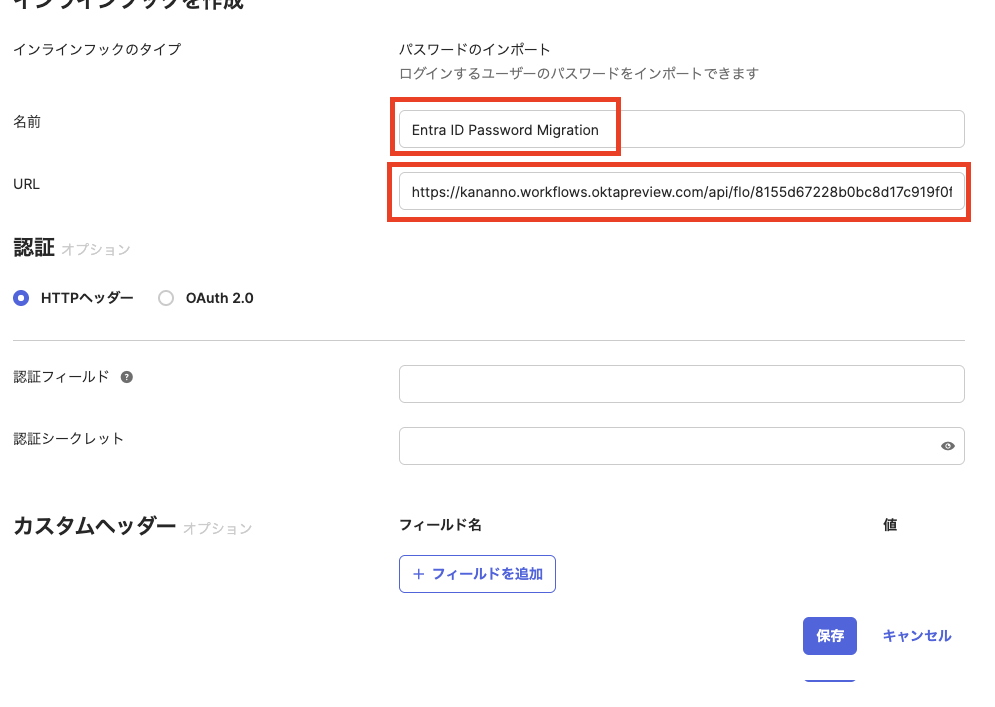Image resolution: width=995 pixels, height=707 pixels.
Task: Focus the 名前 field with Entra ID text
Action: [681, 129]
